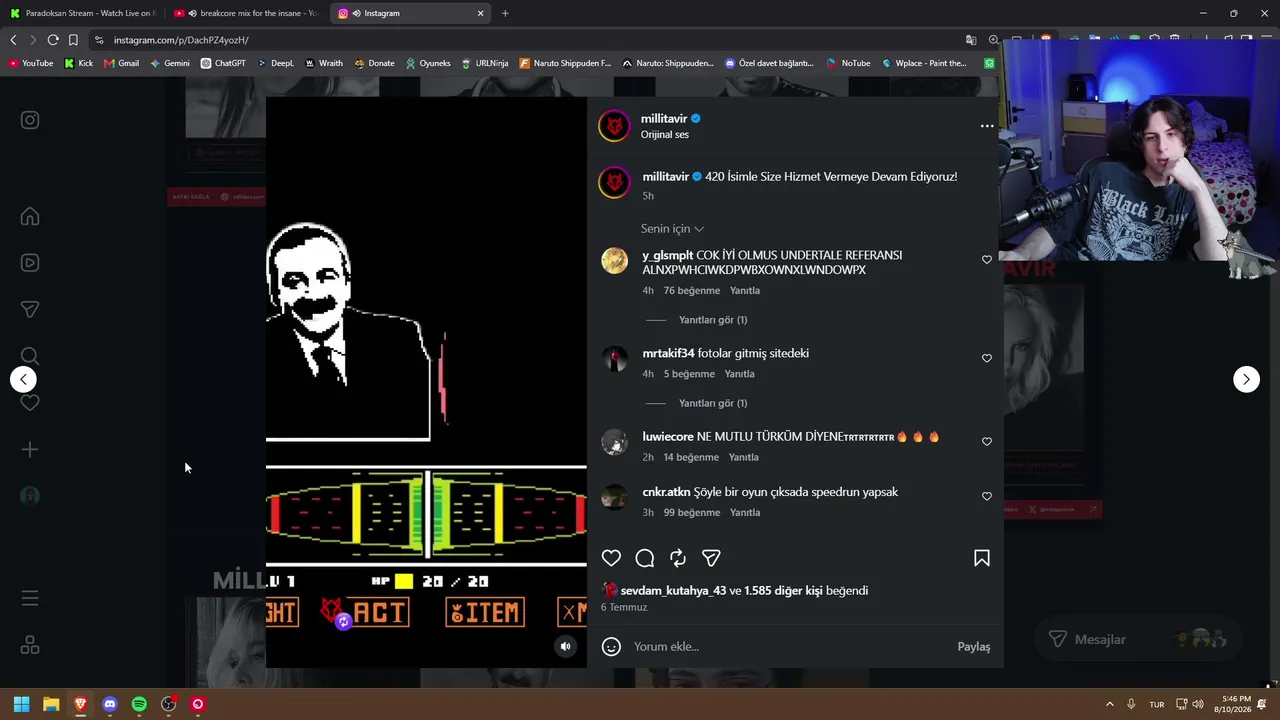This screenshot has width=1280, height=720.
Task: Open direct messages paper-plane sidebar icon
Action: 30,310
